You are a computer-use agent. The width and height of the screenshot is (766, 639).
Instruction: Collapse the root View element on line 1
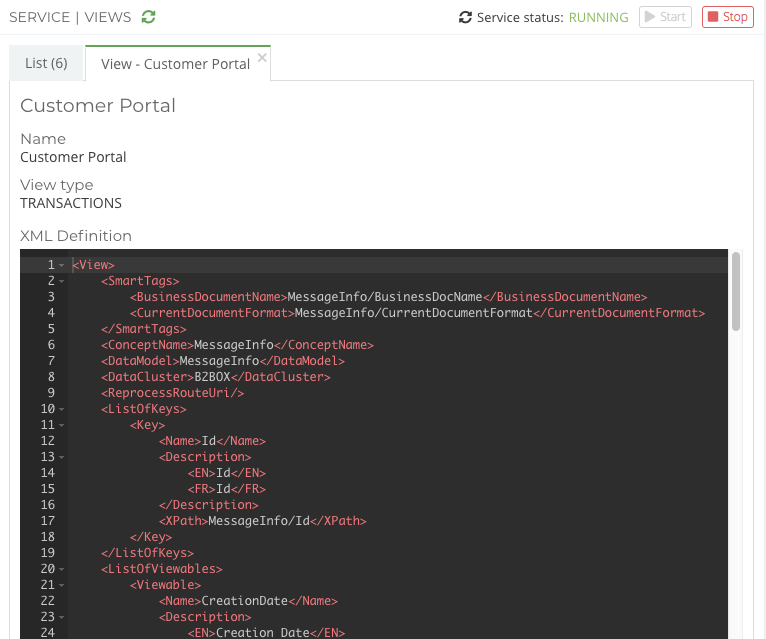(62, 265)
